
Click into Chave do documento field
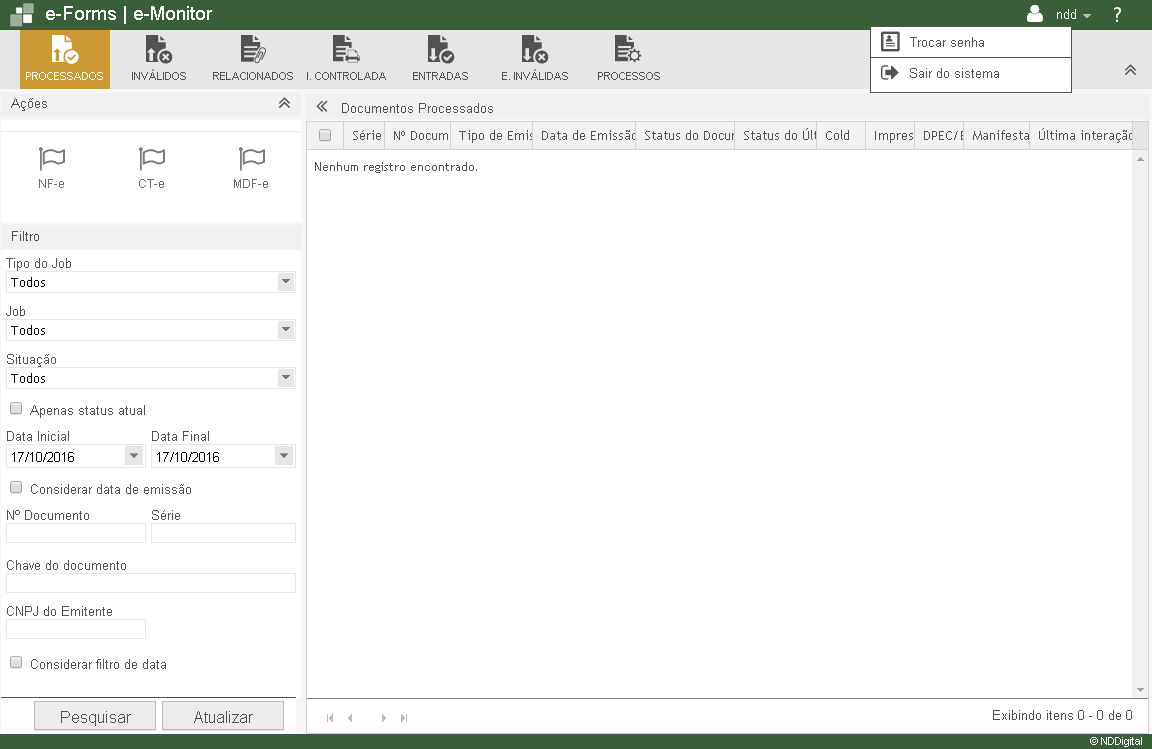151,583
